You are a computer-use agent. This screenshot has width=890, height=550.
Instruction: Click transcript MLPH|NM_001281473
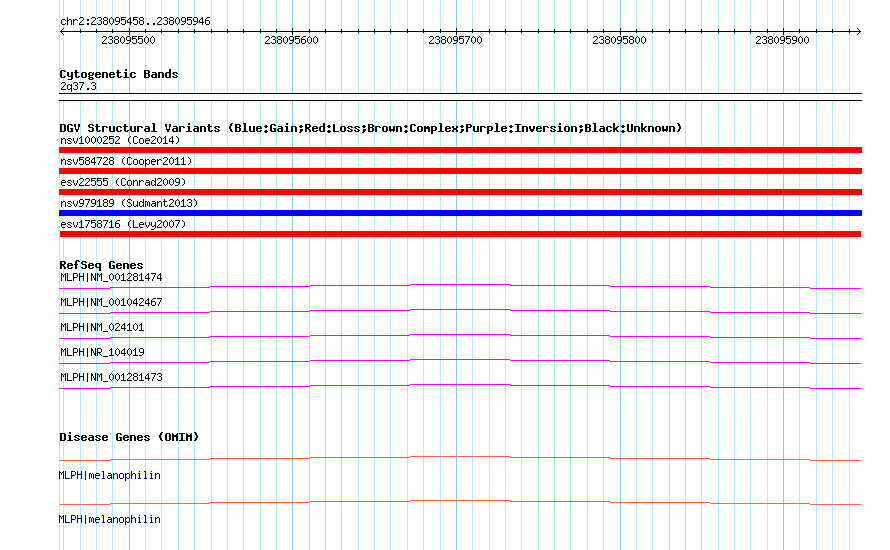tap(111, 377)
